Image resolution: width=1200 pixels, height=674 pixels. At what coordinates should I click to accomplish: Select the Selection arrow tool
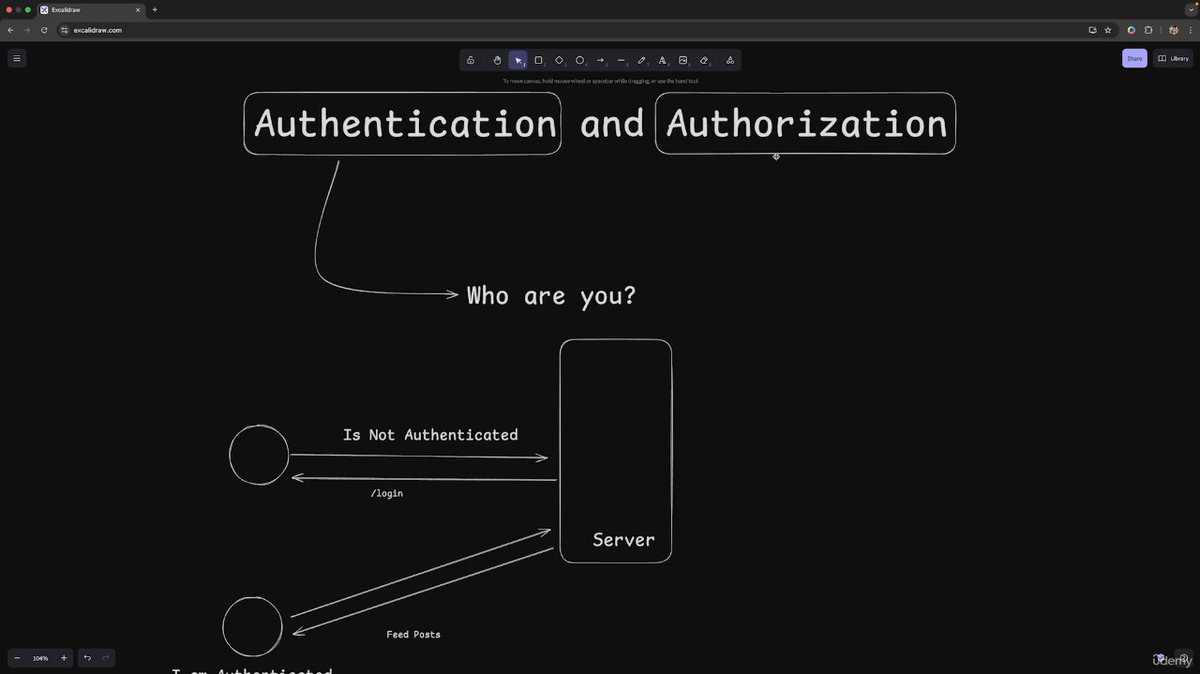pyautogui.click(x=518, y=60)
